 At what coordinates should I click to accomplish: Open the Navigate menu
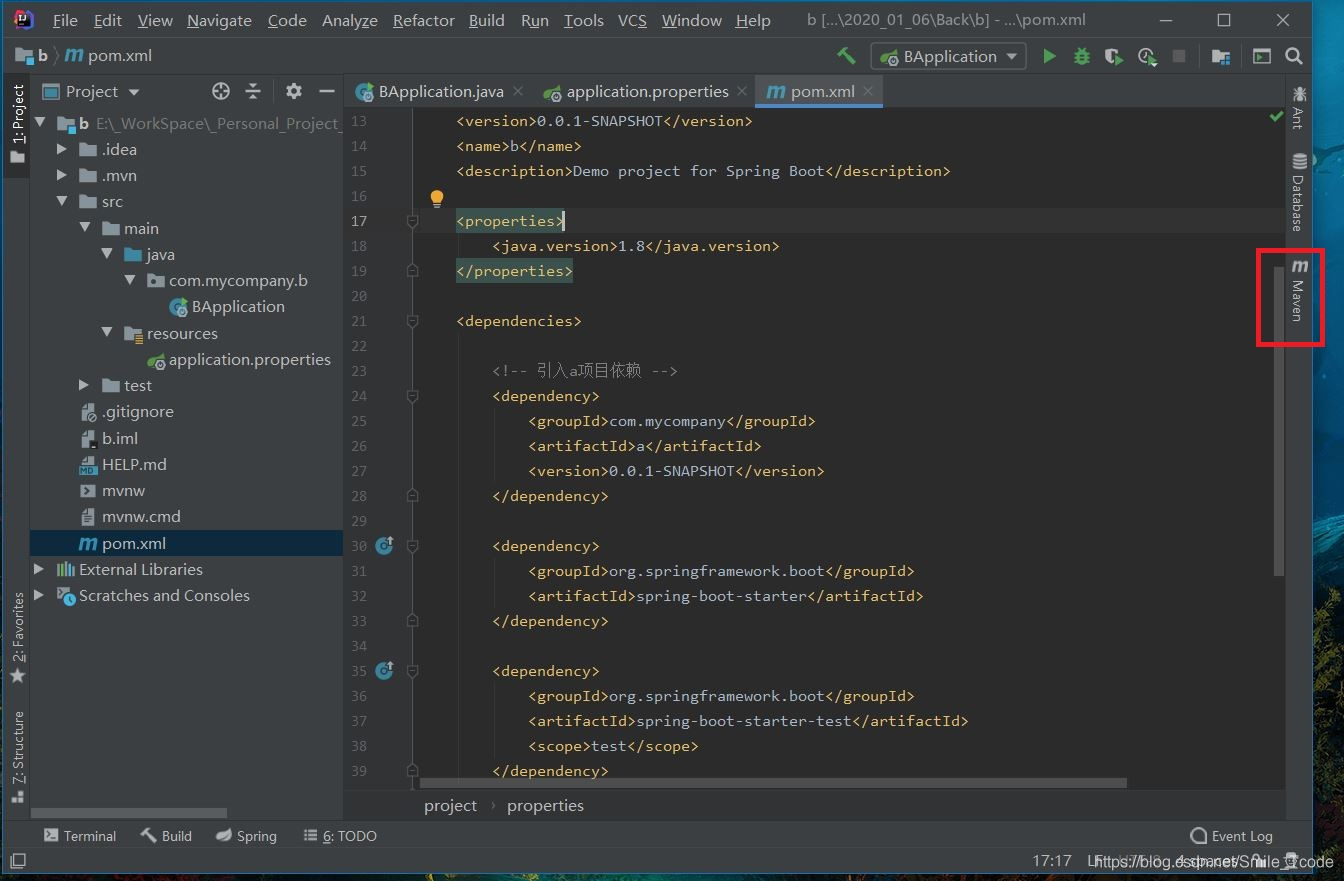(x=219, y=20)
